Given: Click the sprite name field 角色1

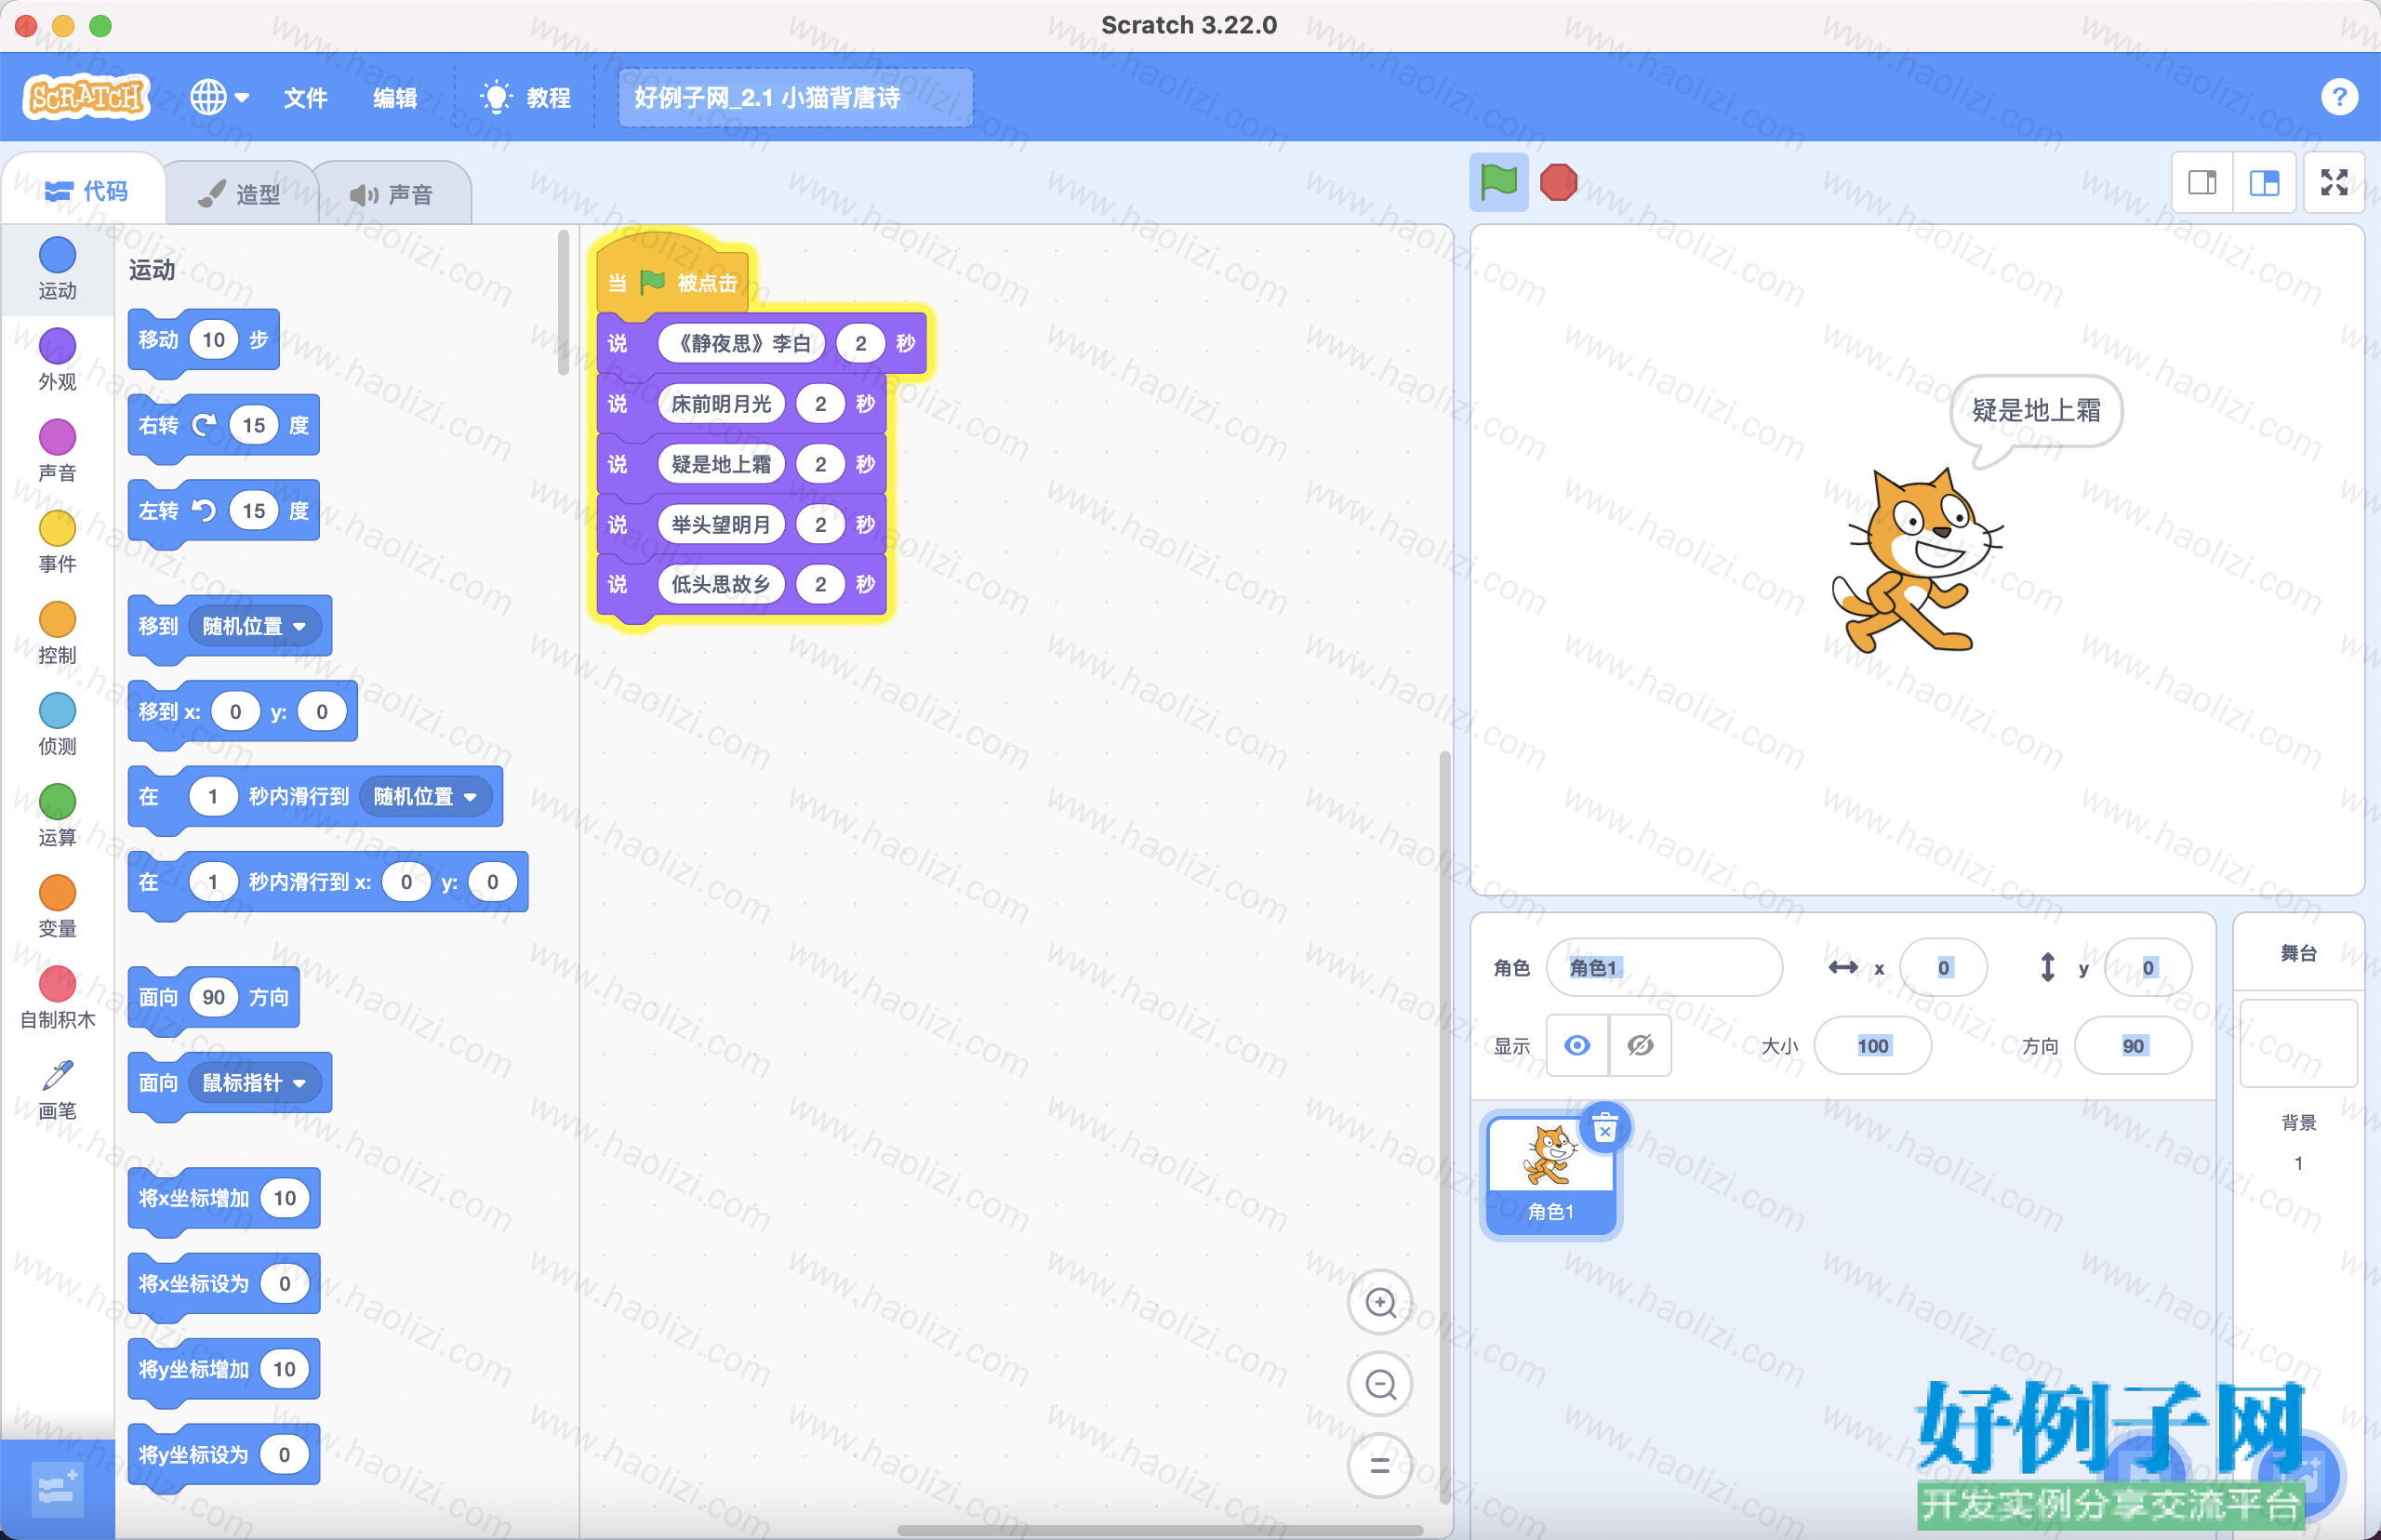Looking at the screenshot, I should [1664, 967].
